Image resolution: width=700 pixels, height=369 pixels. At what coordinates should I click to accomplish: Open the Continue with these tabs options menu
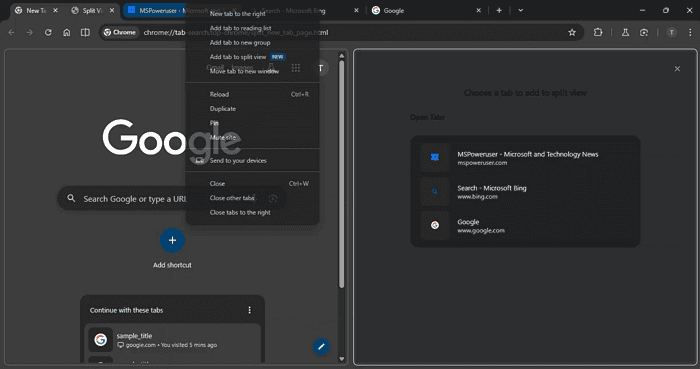[250, 310]
